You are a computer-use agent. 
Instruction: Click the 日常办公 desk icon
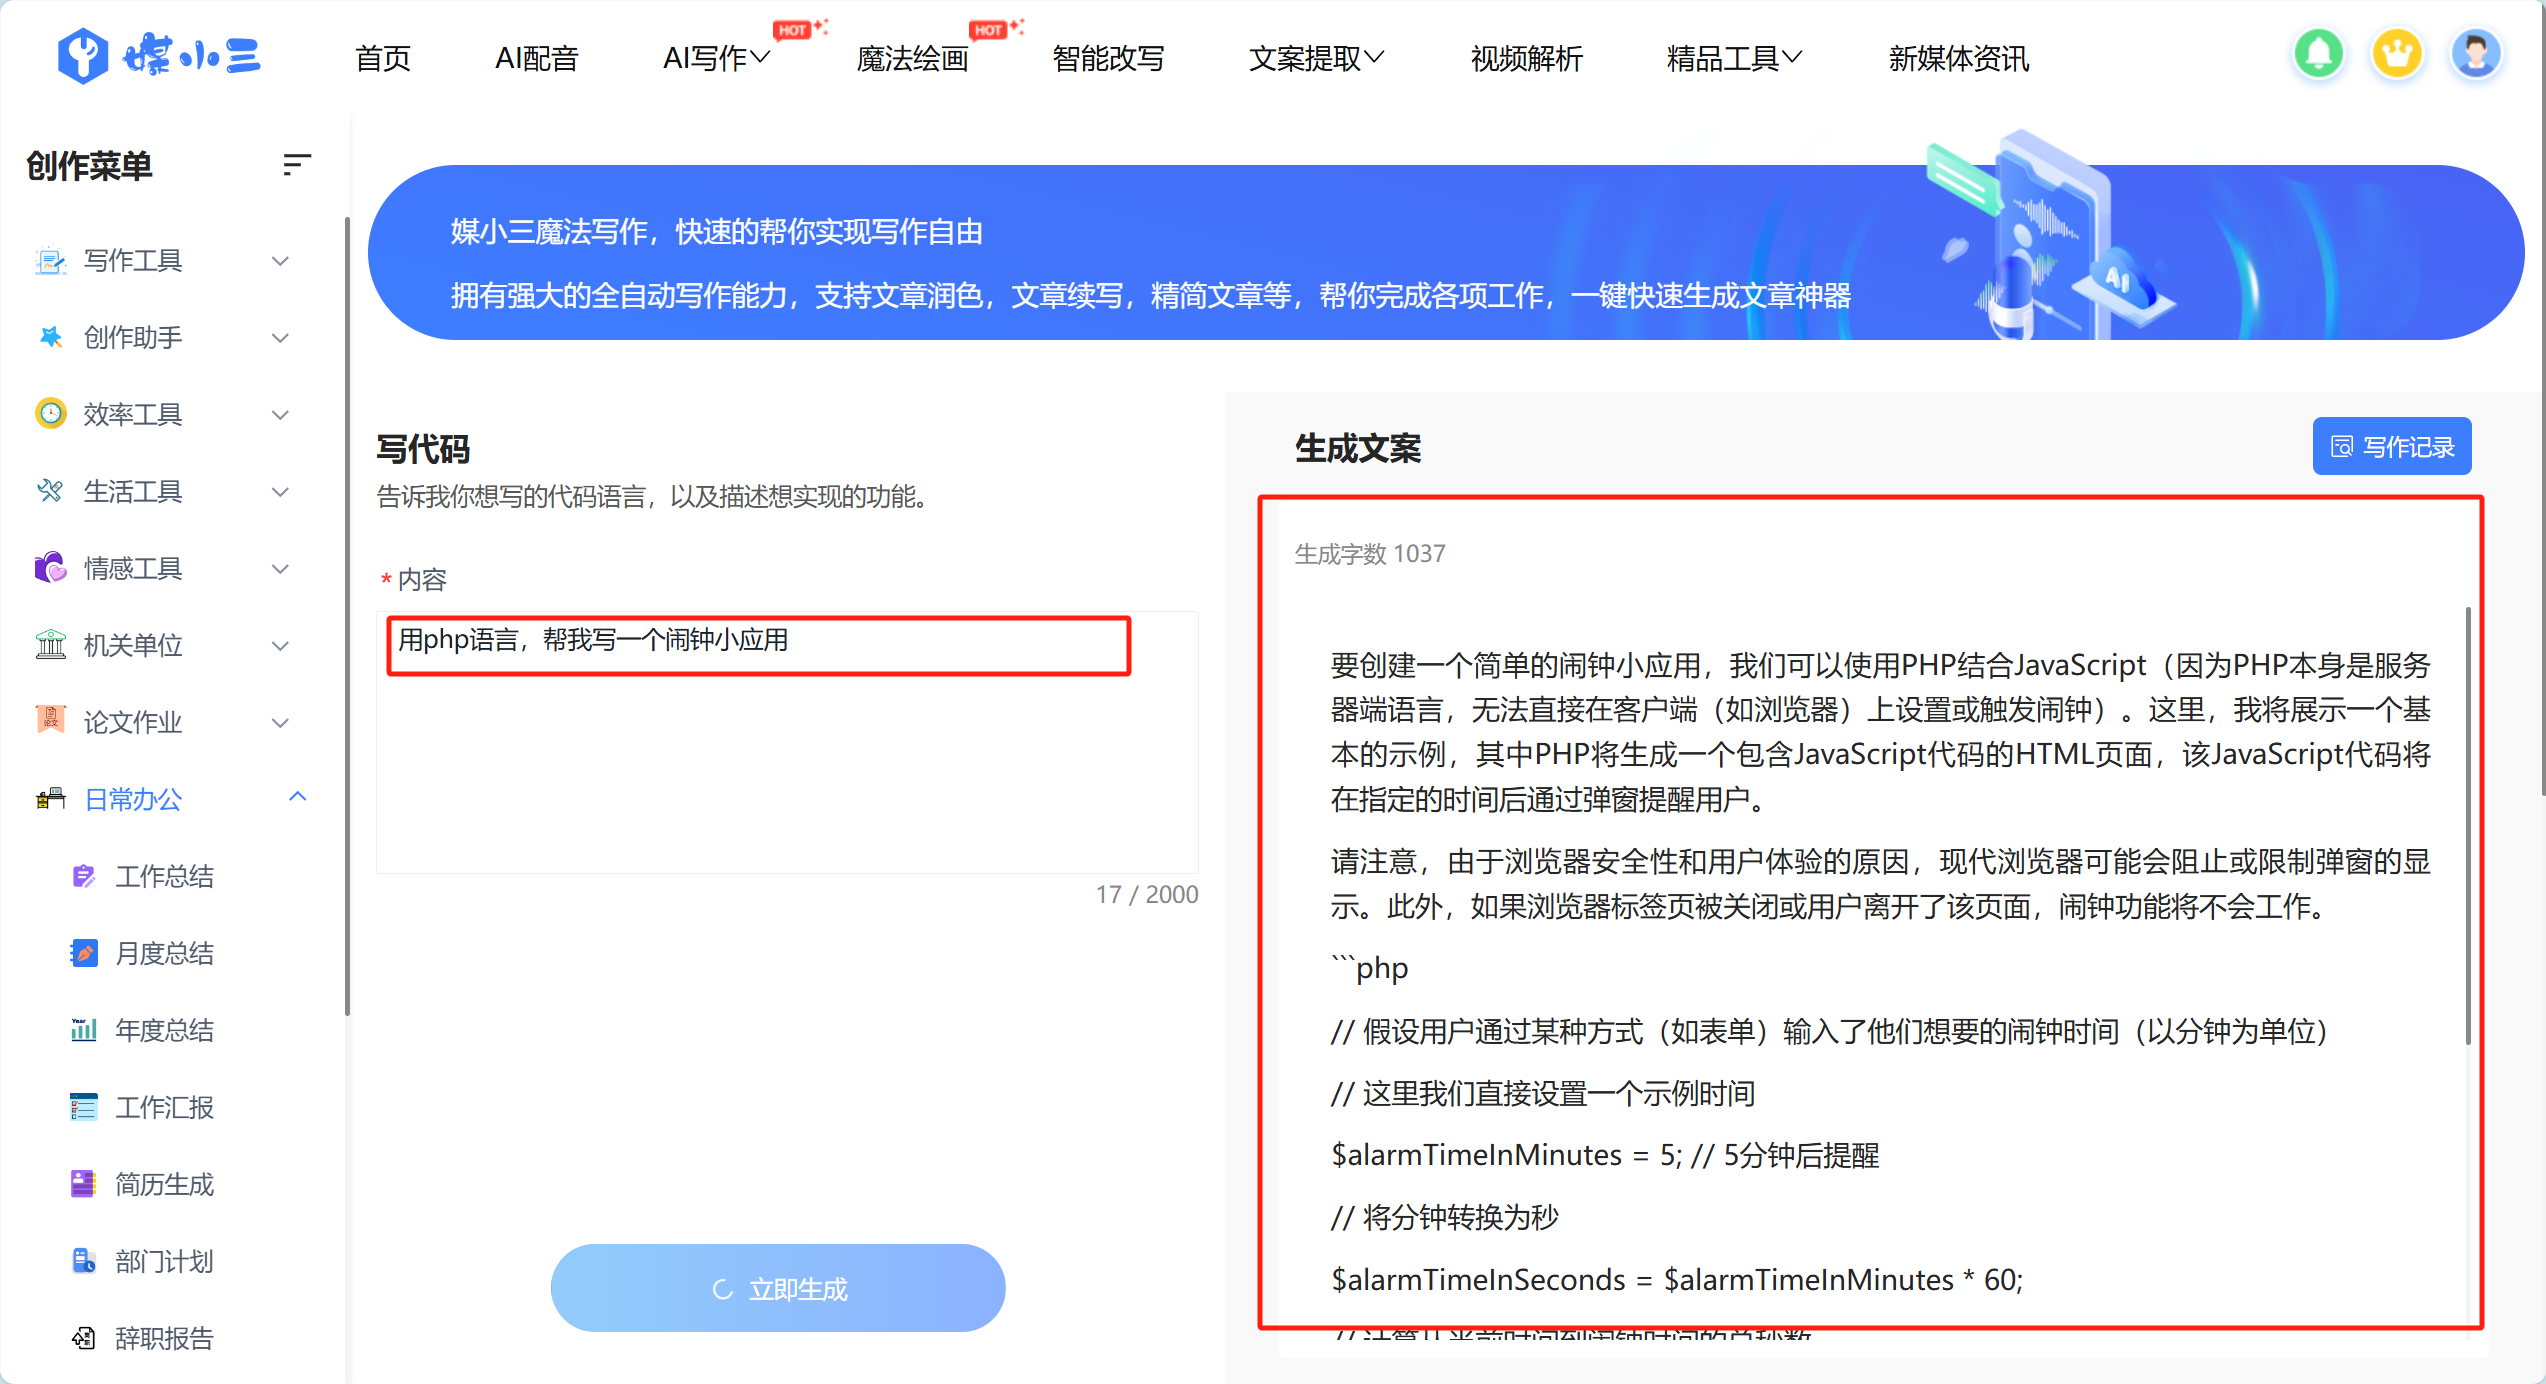tap(50, 798)
